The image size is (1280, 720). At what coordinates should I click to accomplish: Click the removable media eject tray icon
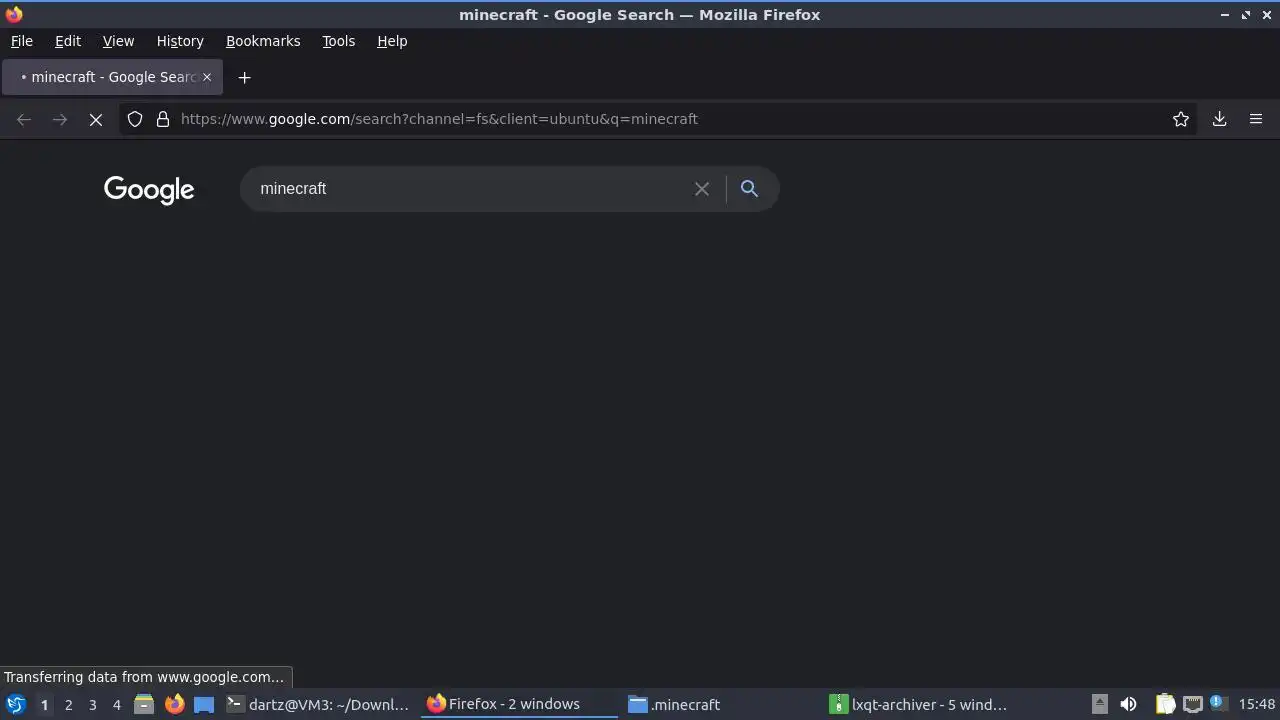click(x=1099, y=704)
